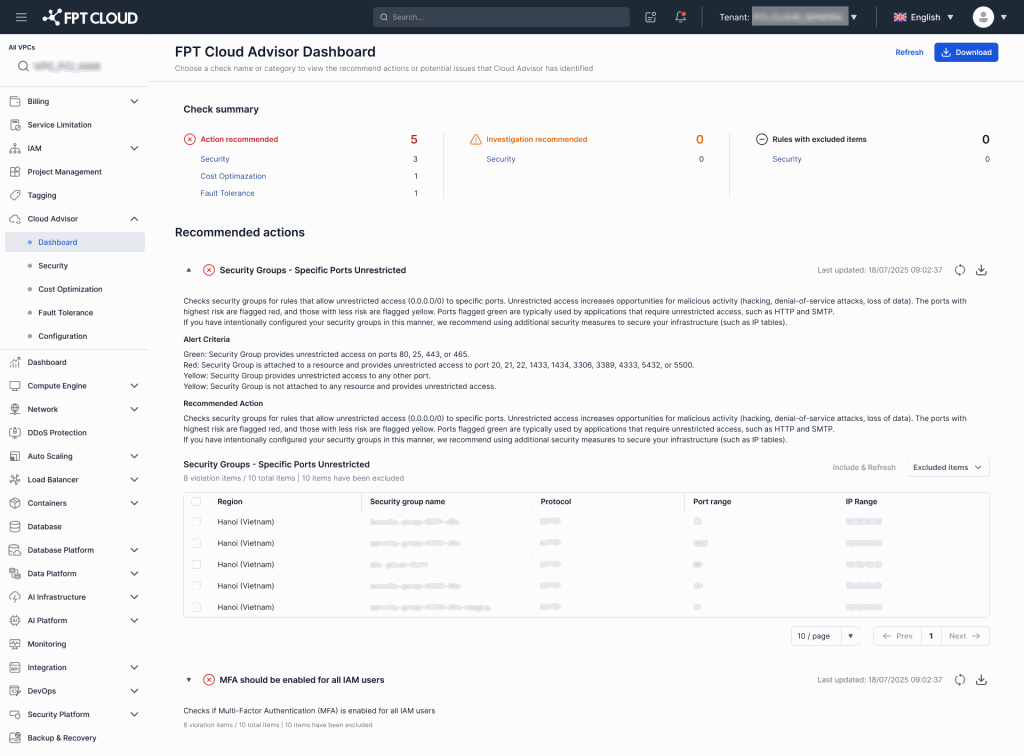
Task: Click the Project Management icon
Action: point(15,172)
